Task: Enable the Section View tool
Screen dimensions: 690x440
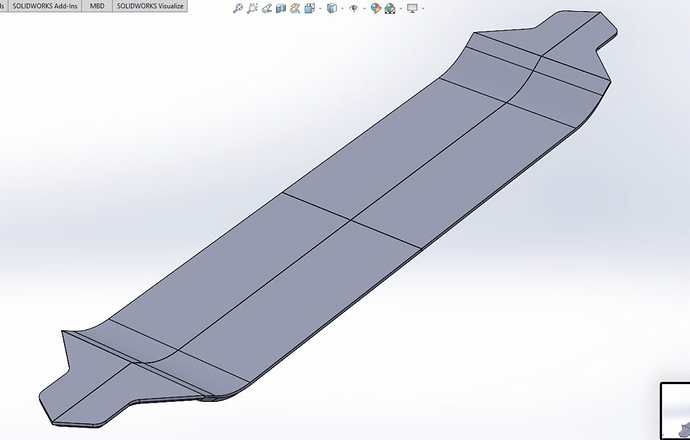Action: click(281, 8)
